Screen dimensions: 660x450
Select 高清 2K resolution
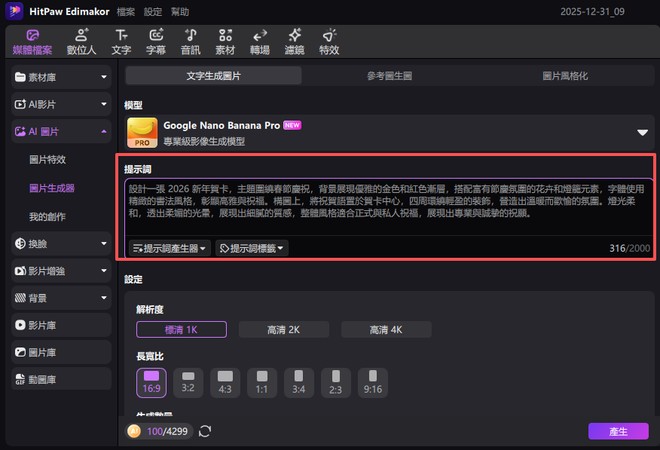coord(284,330)
